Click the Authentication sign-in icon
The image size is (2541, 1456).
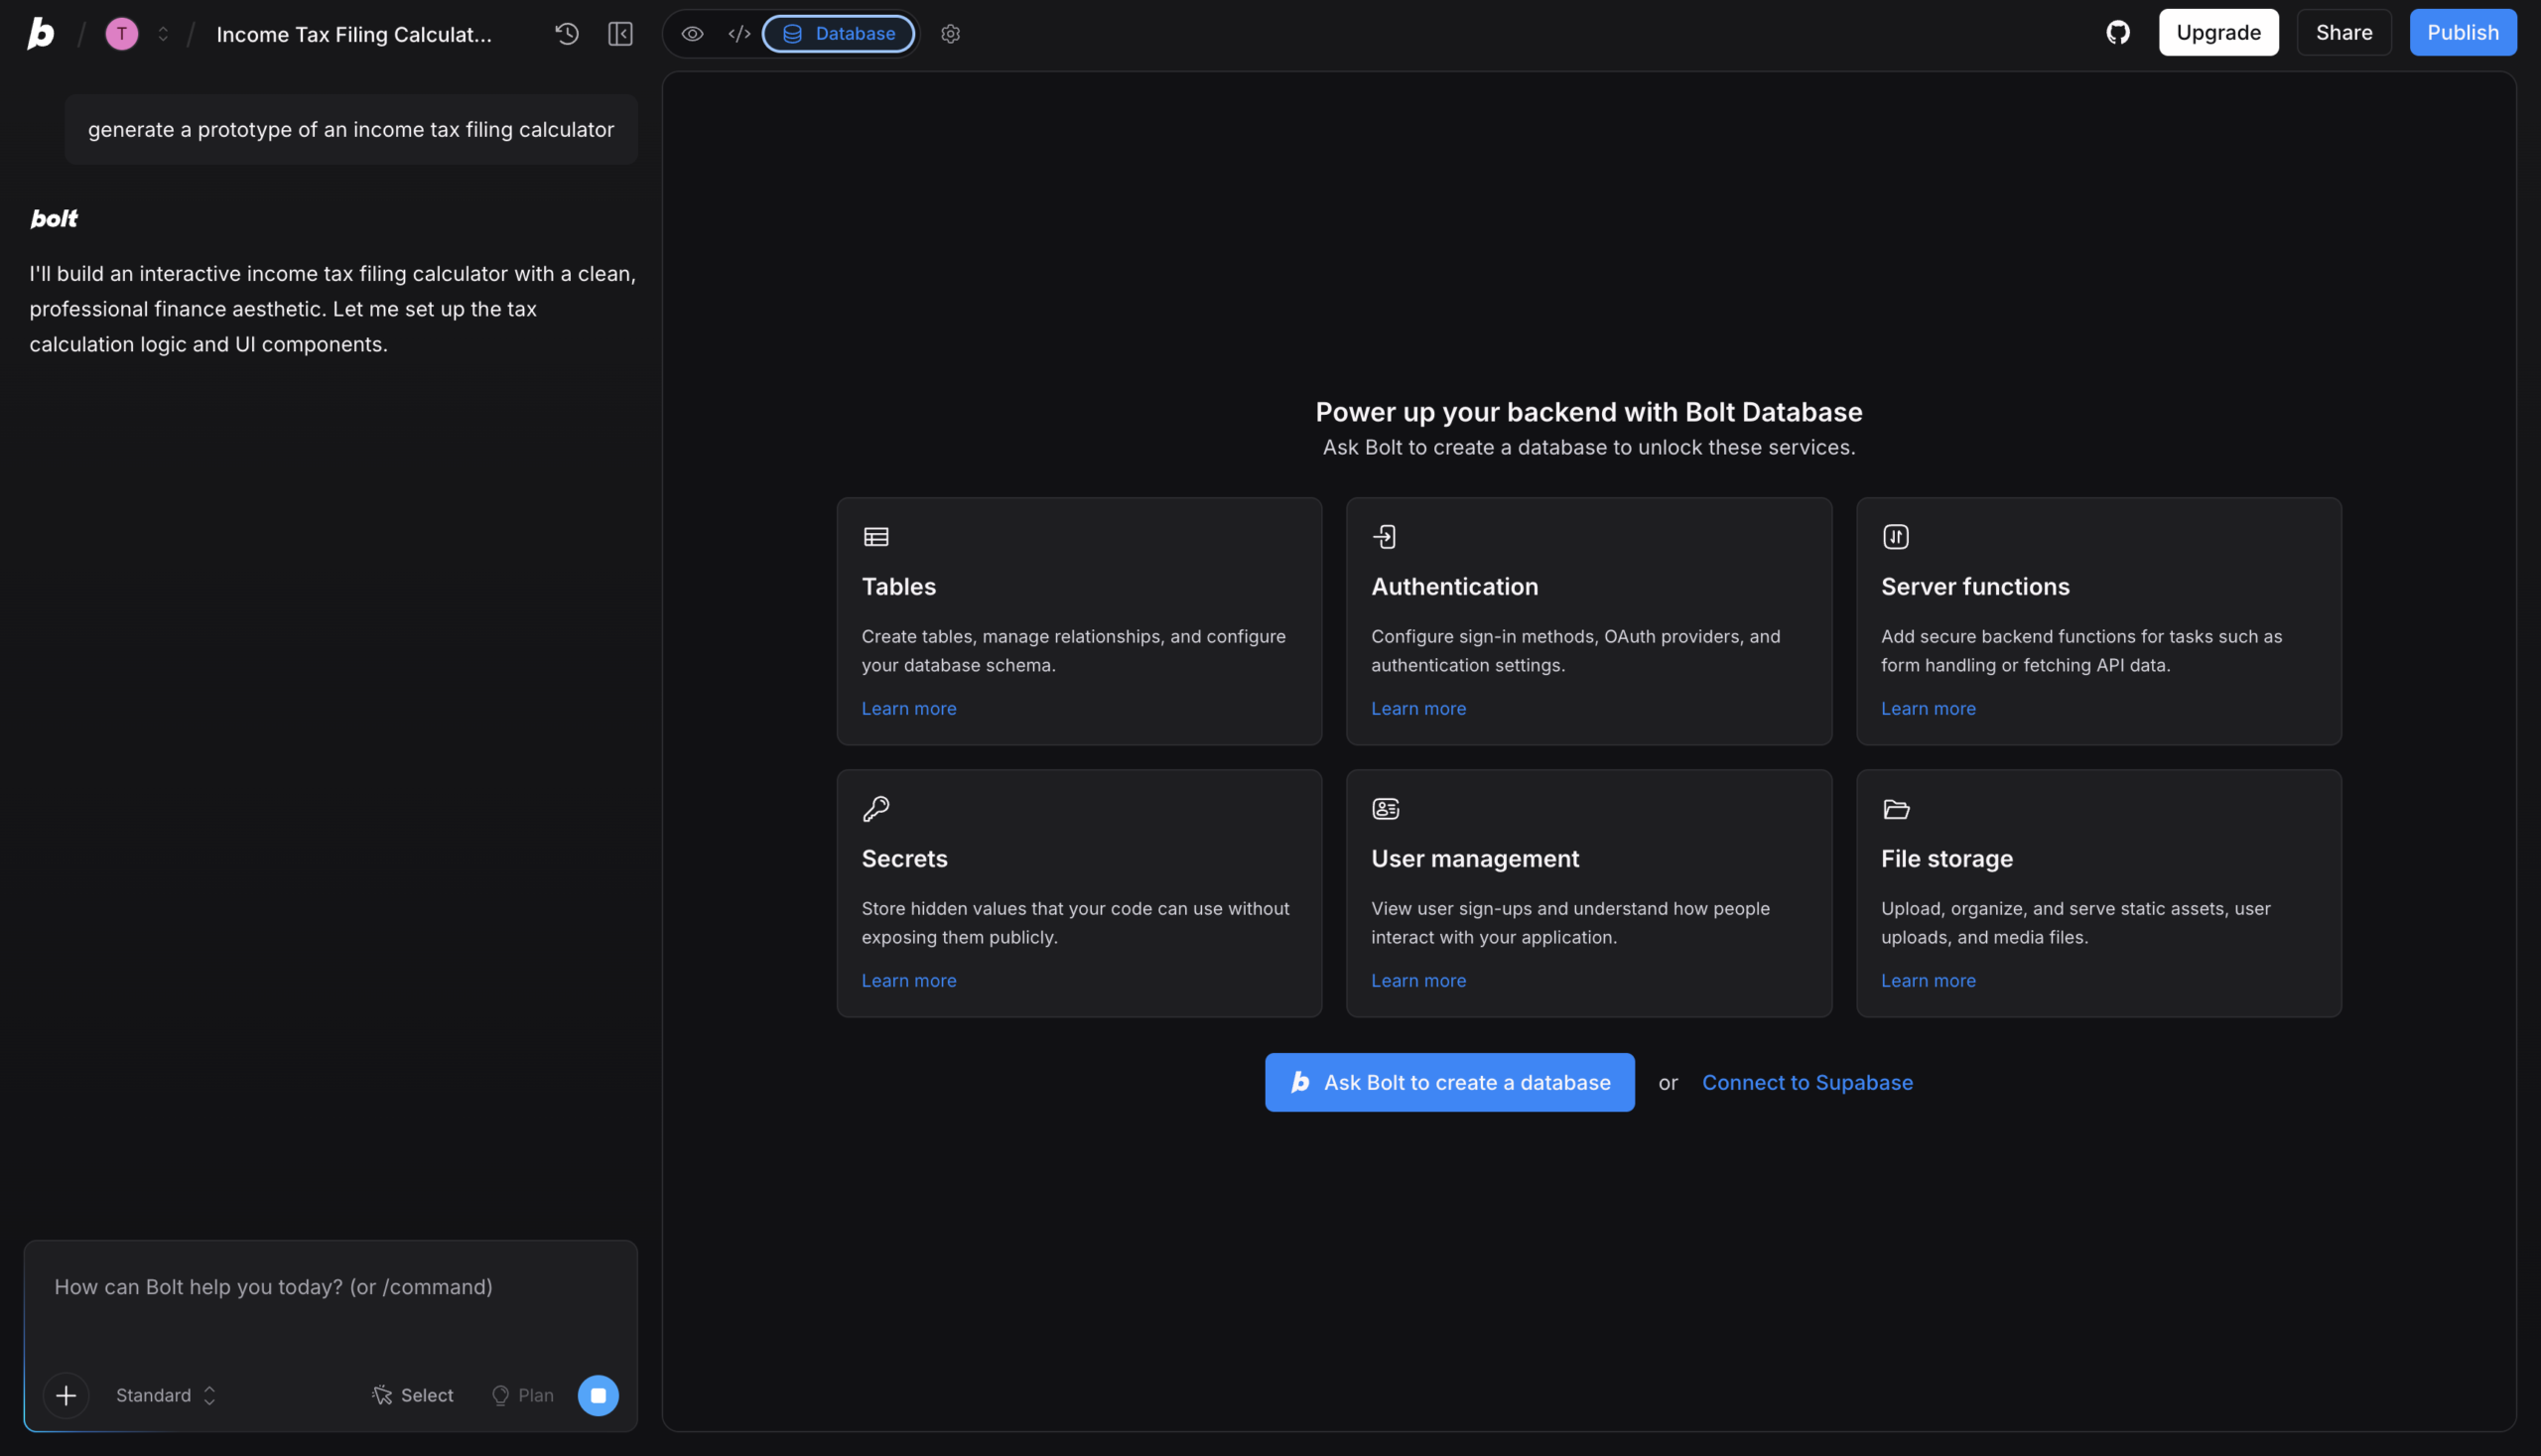1385,537
